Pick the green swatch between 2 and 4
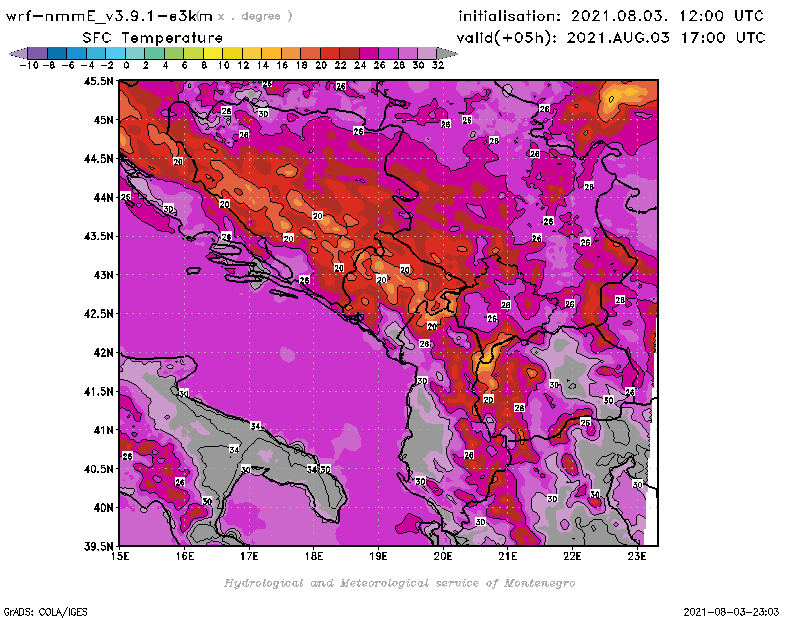This screenshot has height=618, width=800. (x=155, y=53)
